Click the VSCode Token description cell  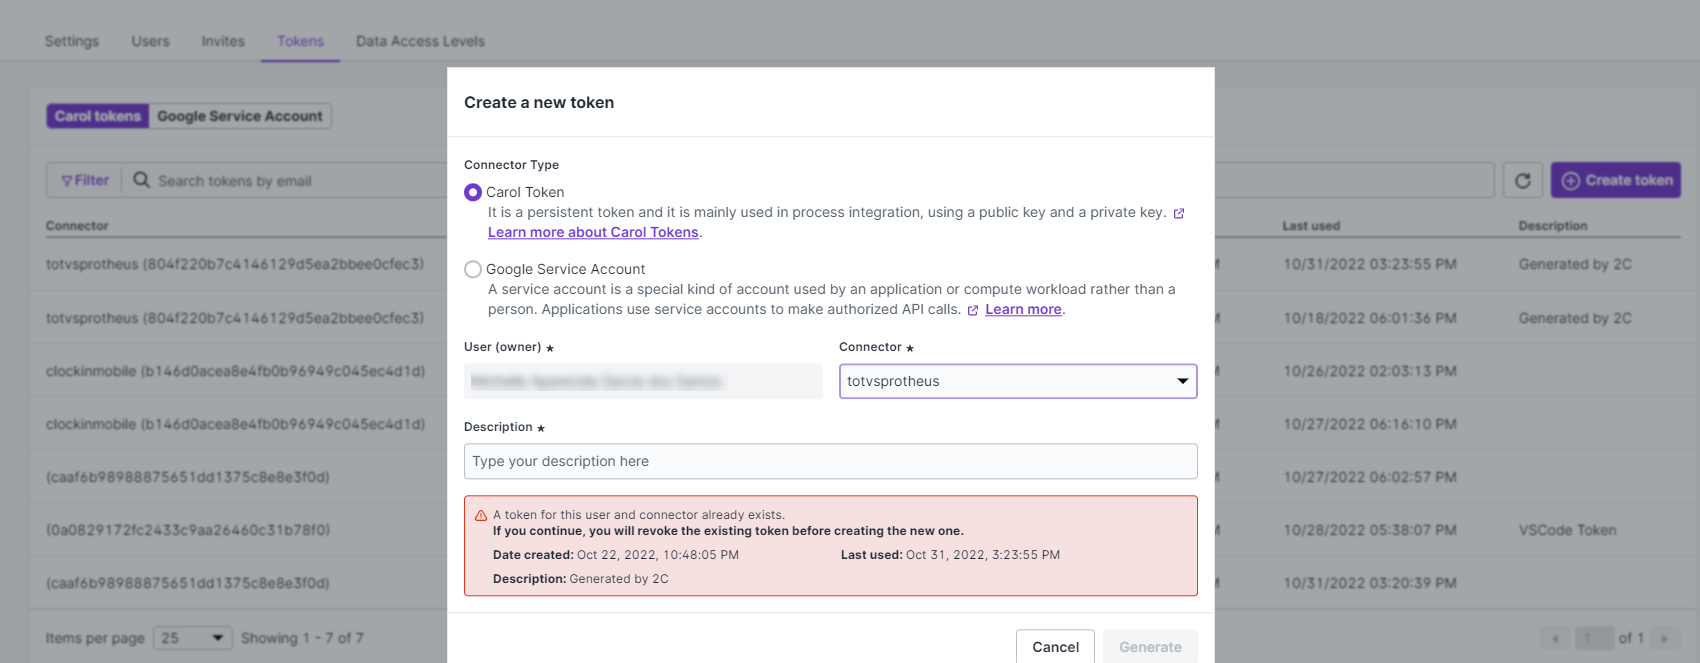click(x=1567, y=530)
